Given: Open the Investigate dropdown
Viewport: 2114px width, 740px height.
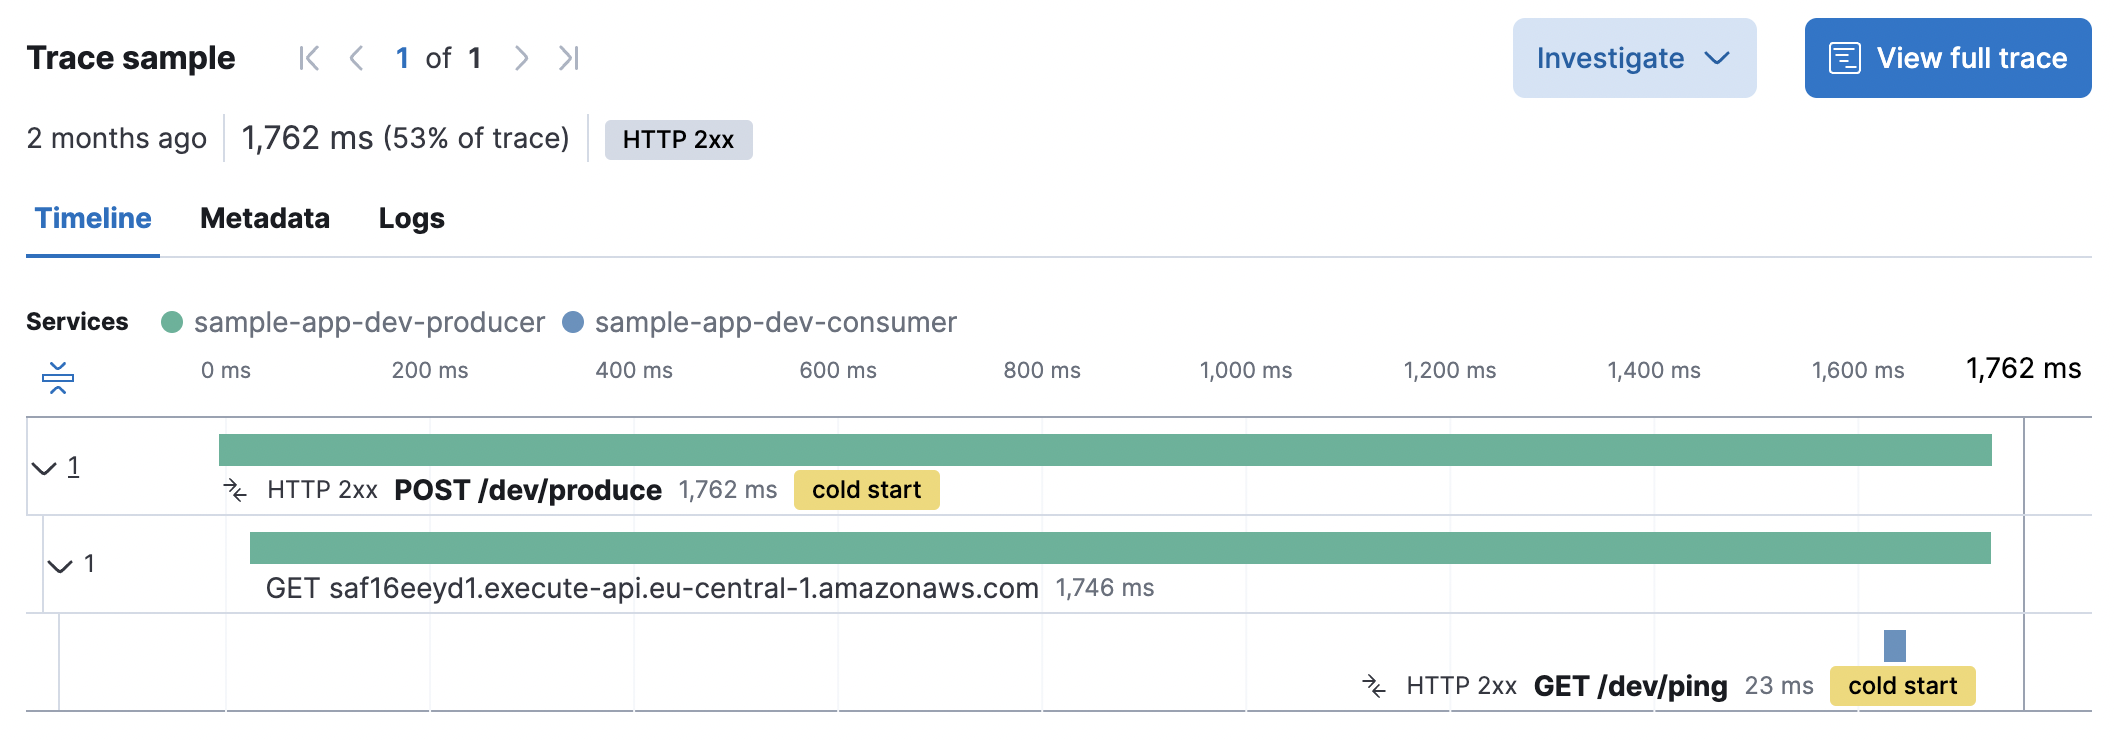Looking at the screenshot, I should 1634,57.
